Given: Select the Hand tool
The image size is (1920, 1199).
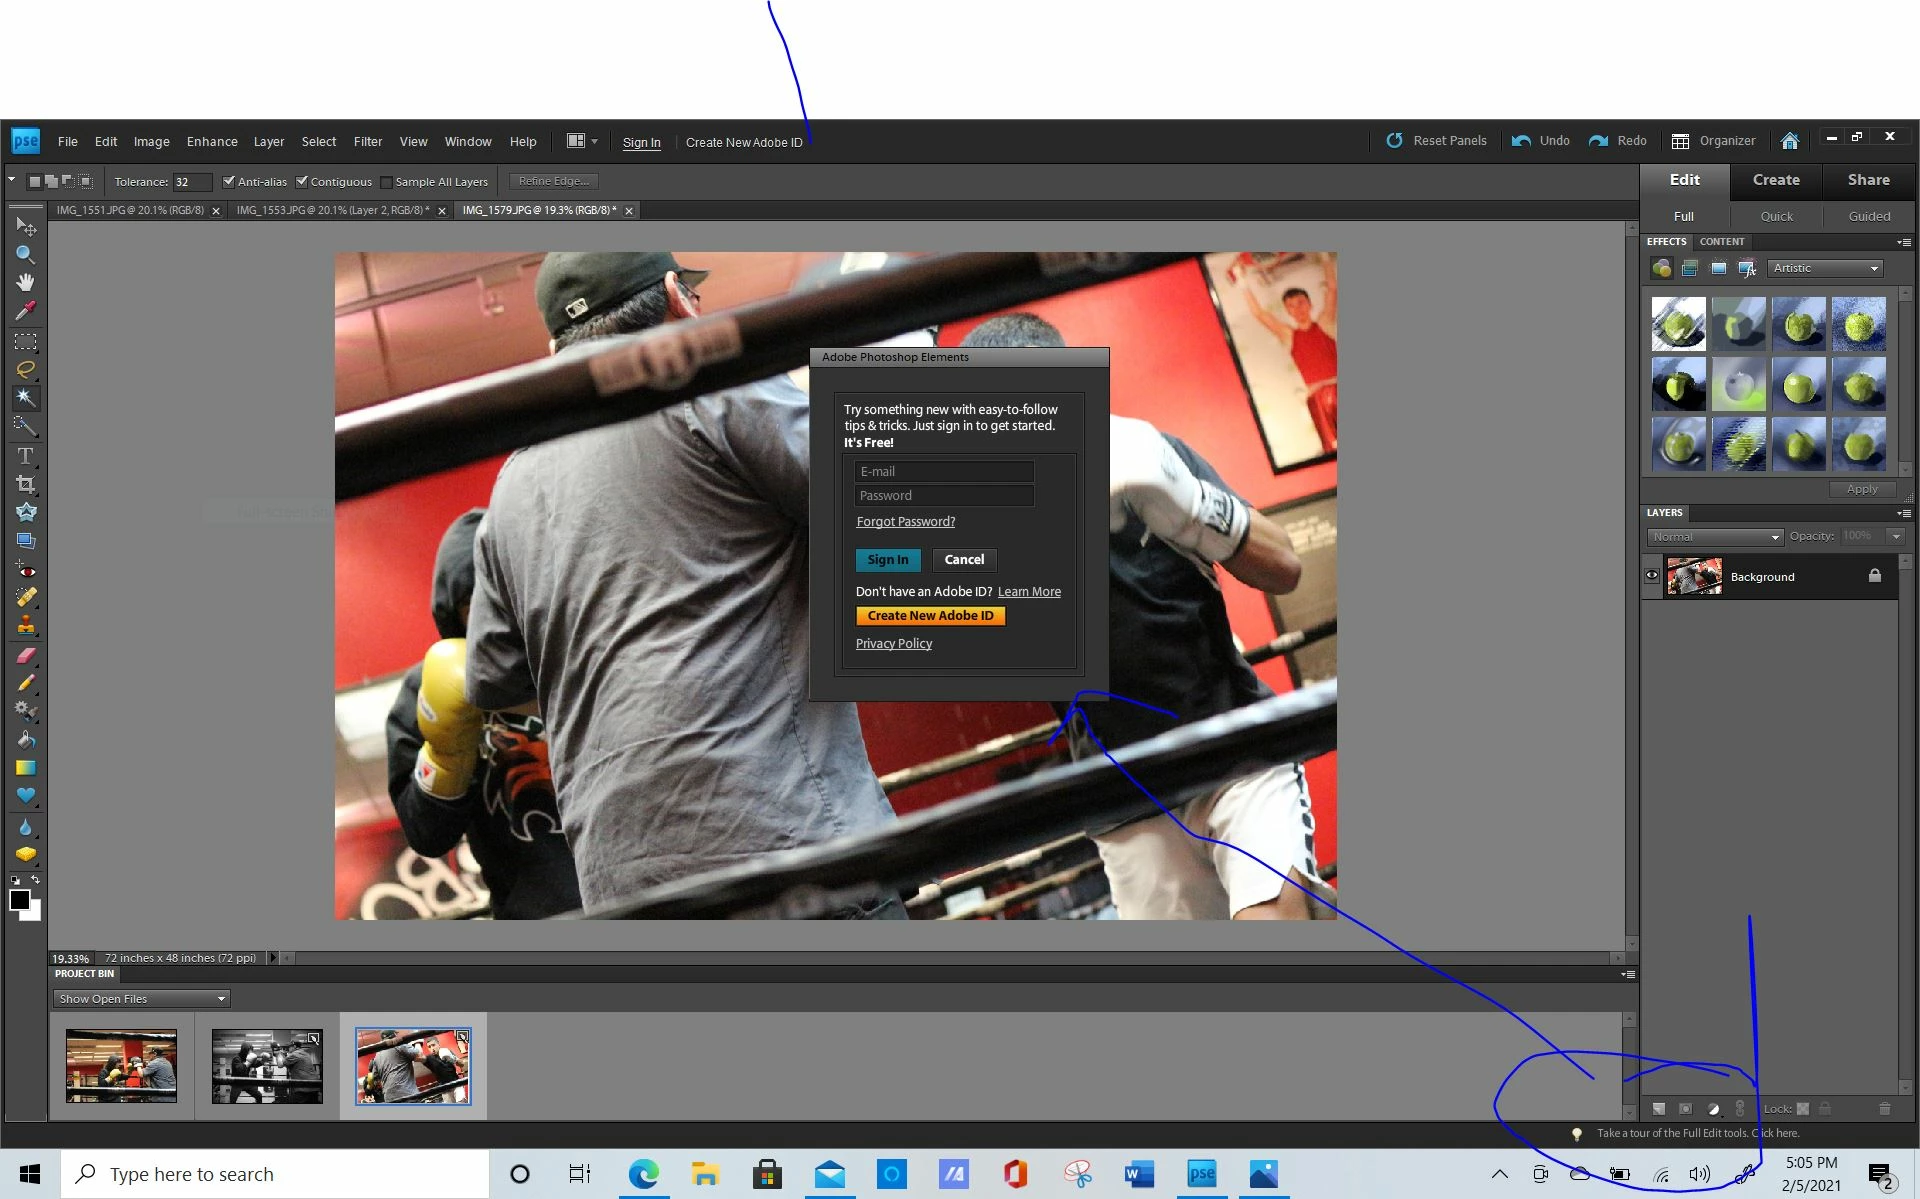Looking at the screenshot, I should (x=25, y=283).
